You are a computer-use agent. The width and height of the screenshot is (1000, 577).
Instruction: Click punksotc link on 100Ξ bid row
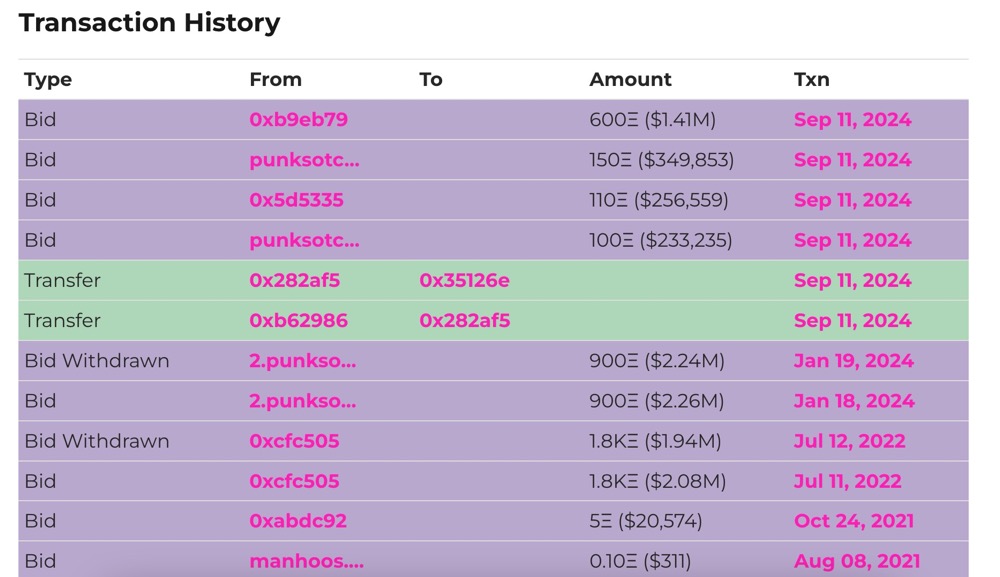pos(304,240)
